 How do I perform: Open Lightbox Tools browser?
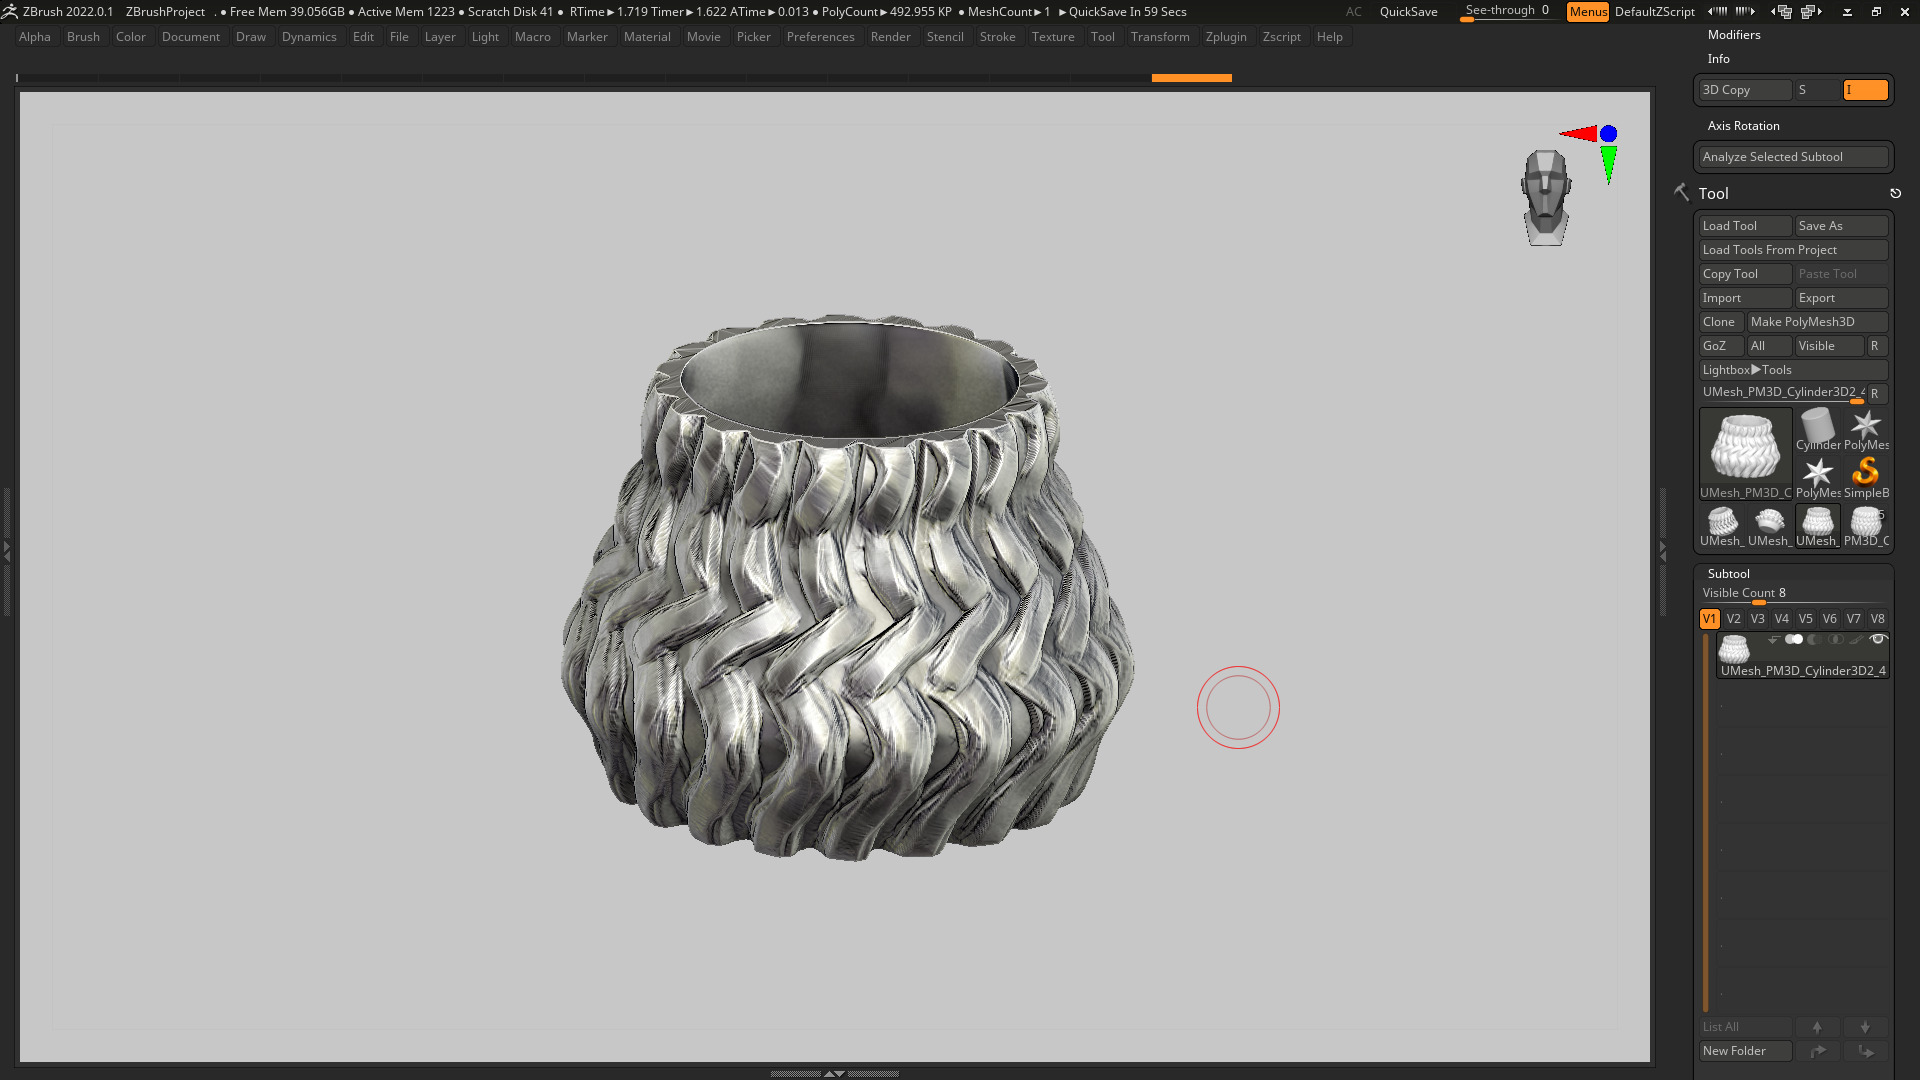tap(1793, 370)
